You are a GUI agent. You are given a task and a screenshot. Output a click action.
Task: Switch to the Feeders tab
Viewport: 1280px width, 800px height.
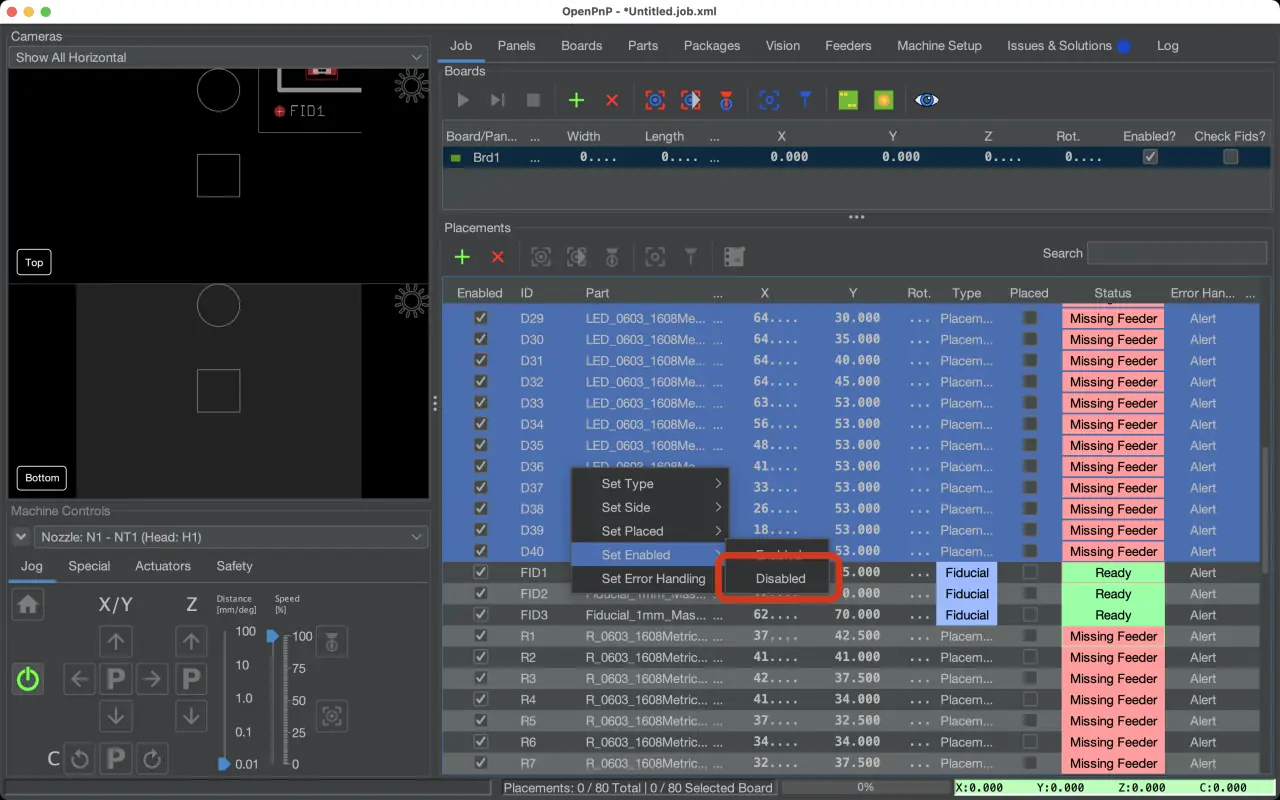pos(847,46)
